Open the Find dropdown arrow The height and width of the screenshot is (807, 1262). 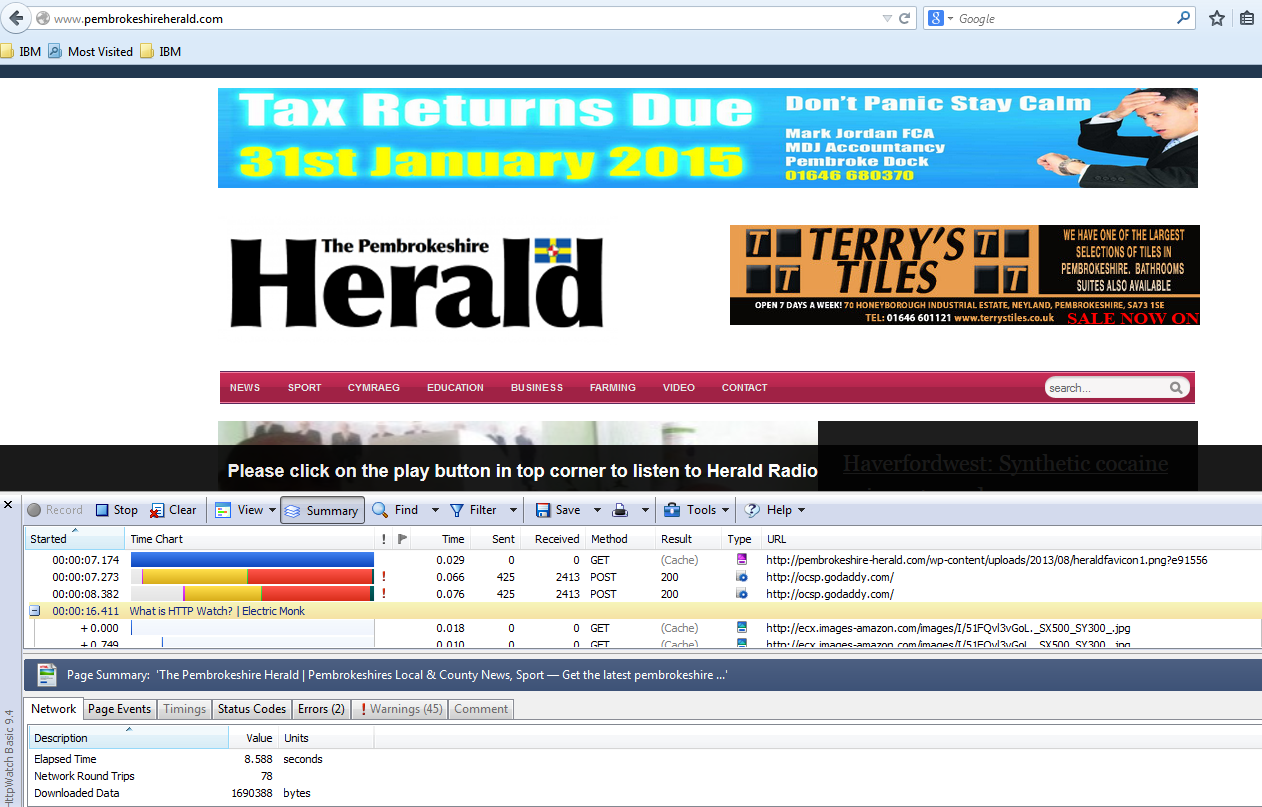[x=435, y=510]
